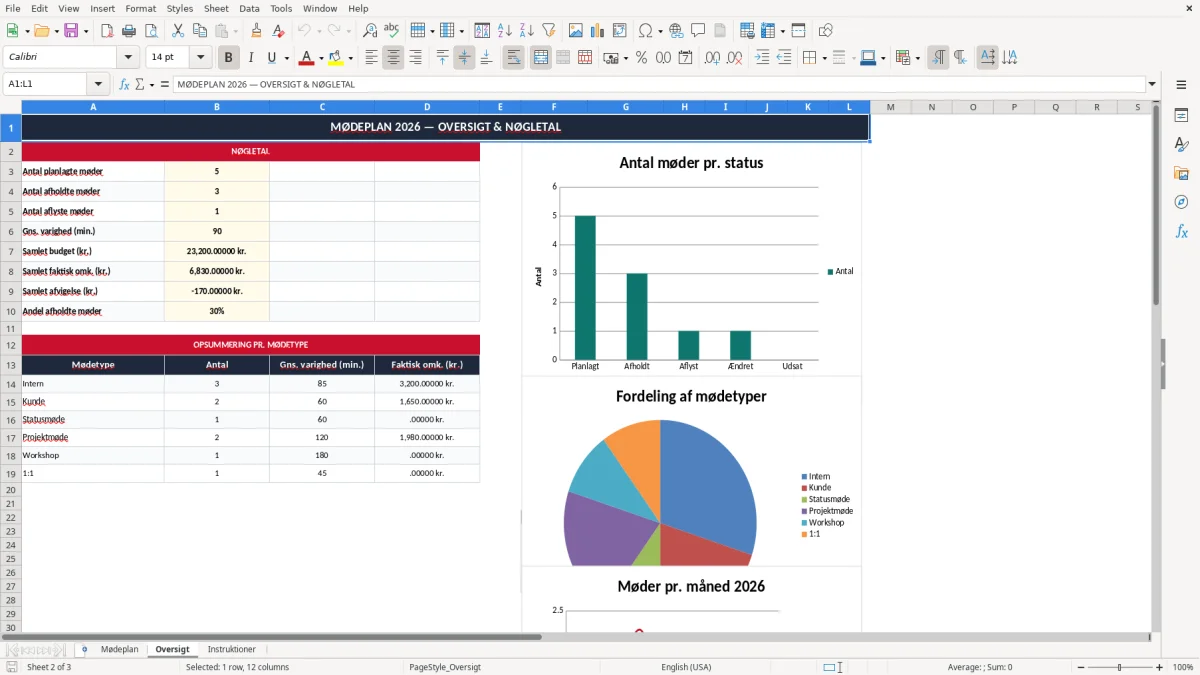The height and width of the screenshot is (675, 1200).
Task: Apply the red font color swatch
Action: pyautogui.click(x=306, y=58)
